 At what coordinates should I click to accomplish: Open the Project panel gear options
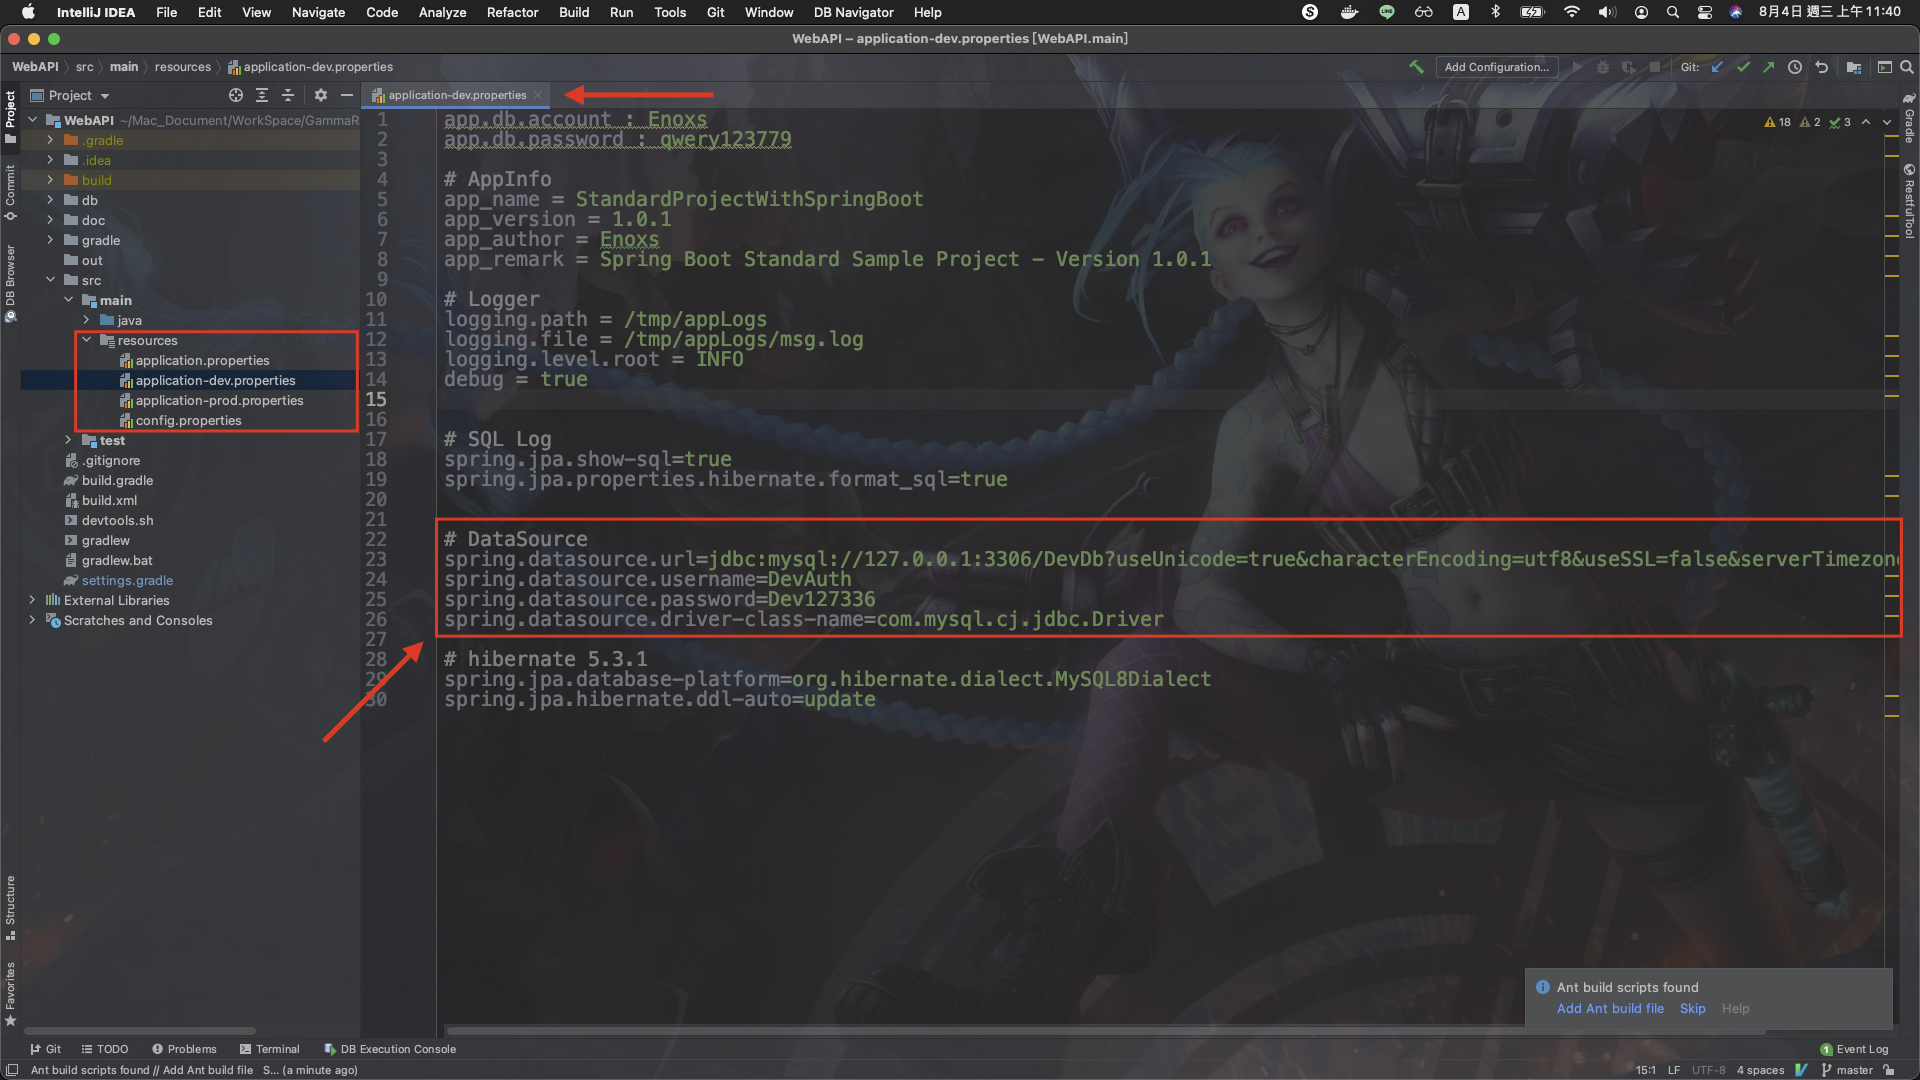(321, 95)
